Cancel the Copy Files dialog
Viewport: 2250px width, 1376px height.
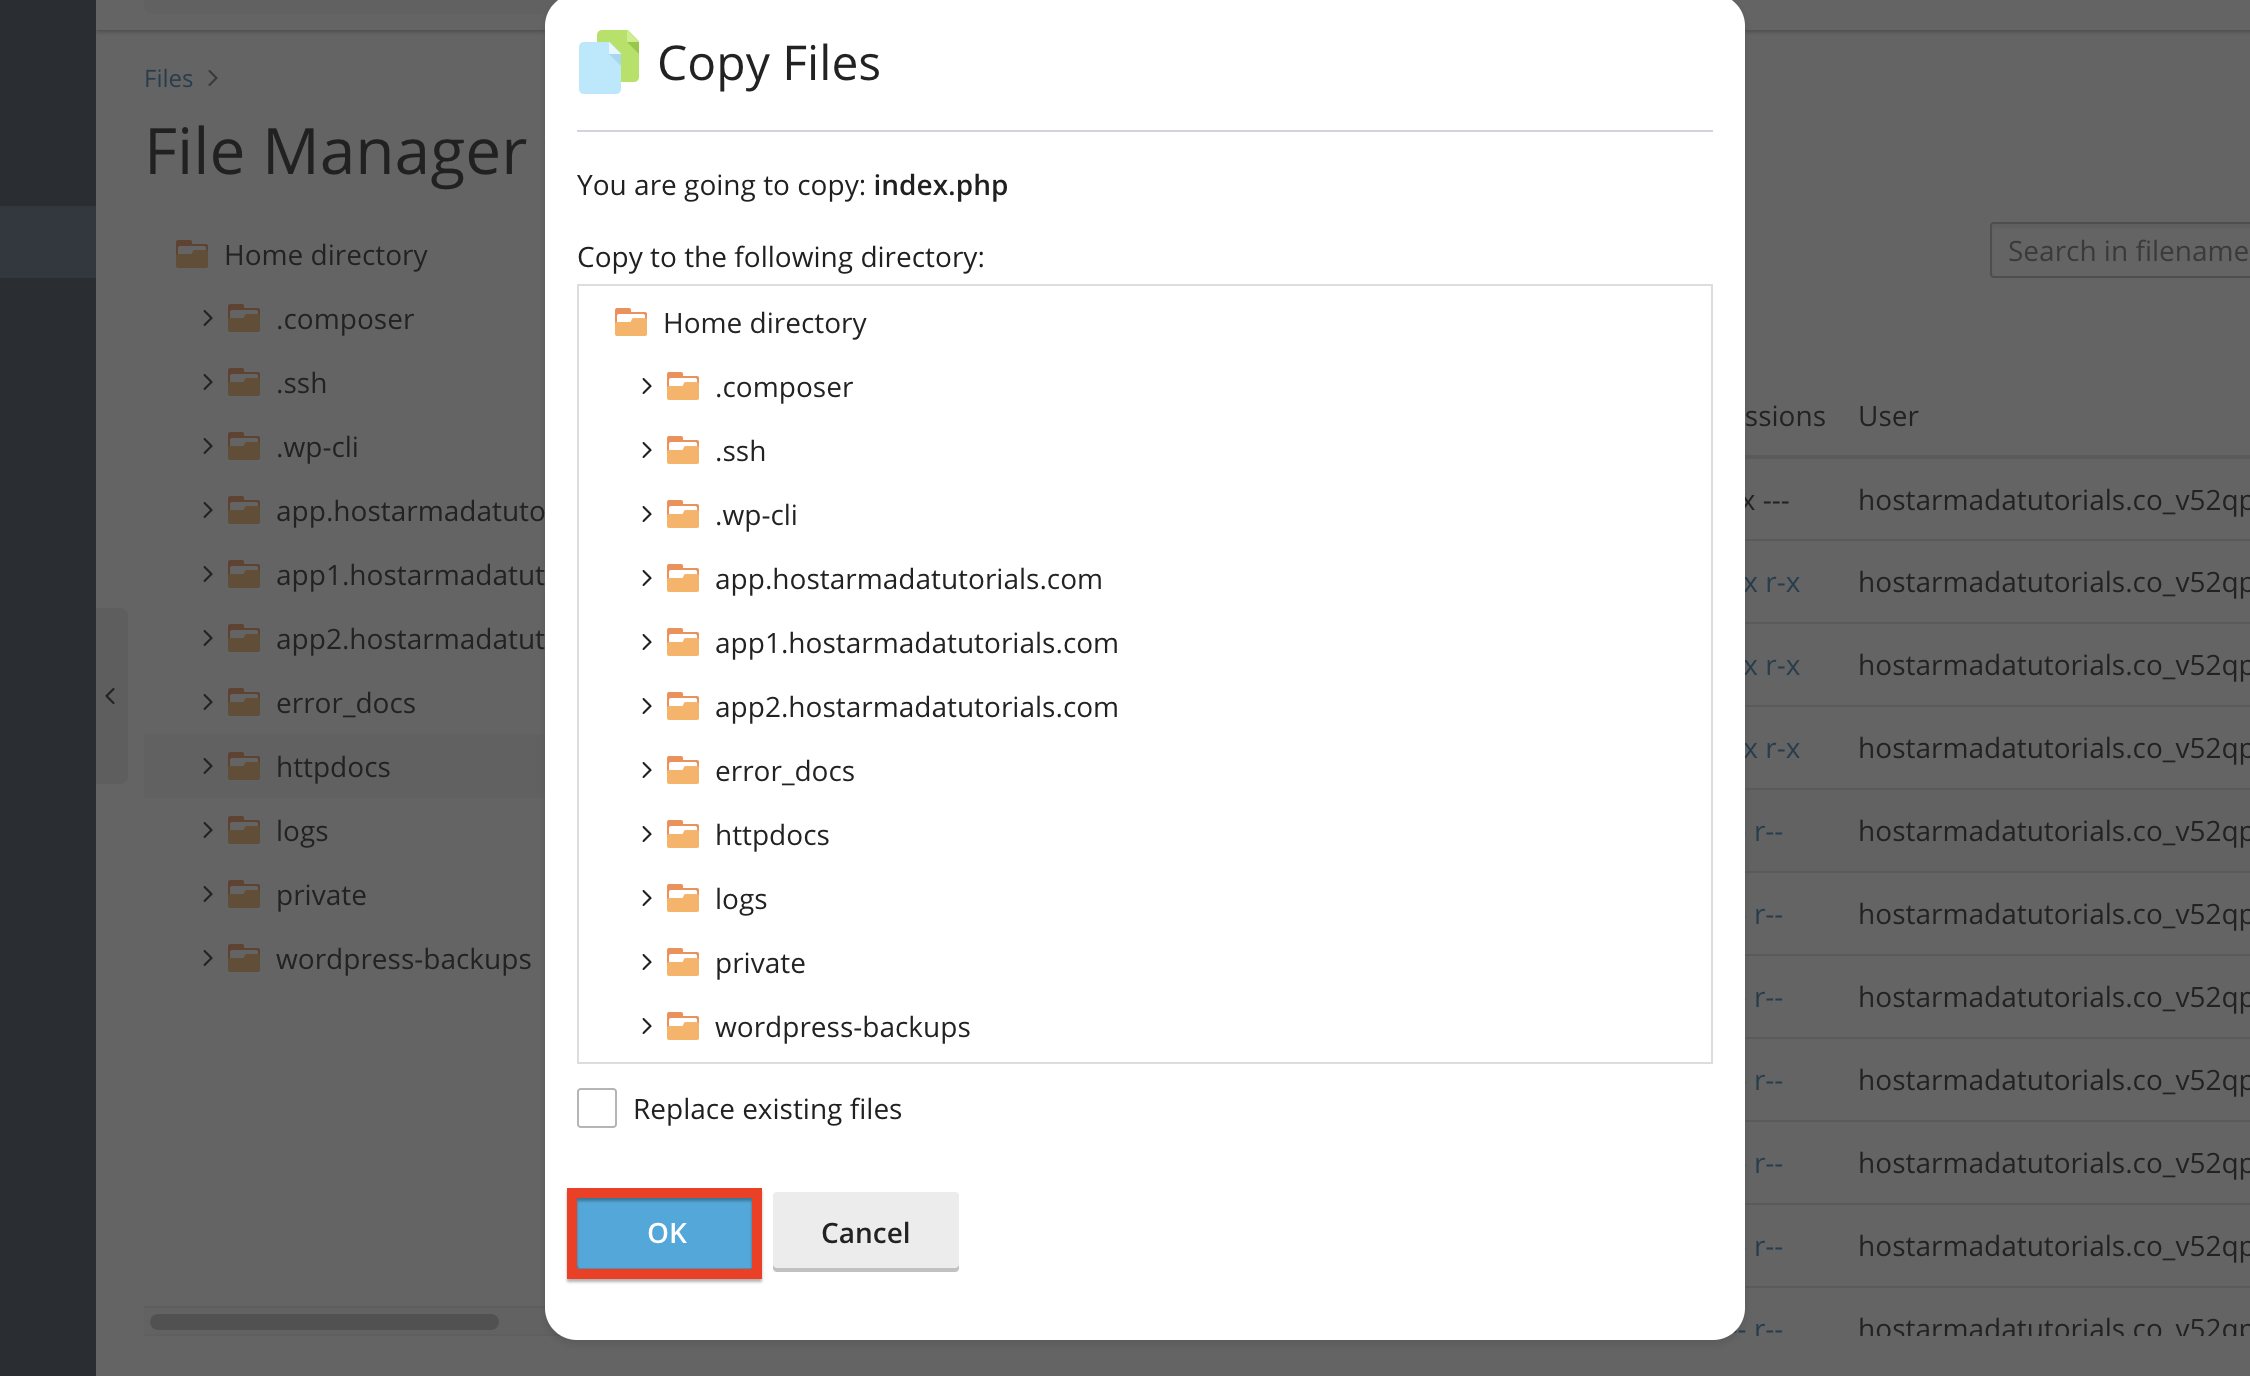click(x=865, y=1233)
